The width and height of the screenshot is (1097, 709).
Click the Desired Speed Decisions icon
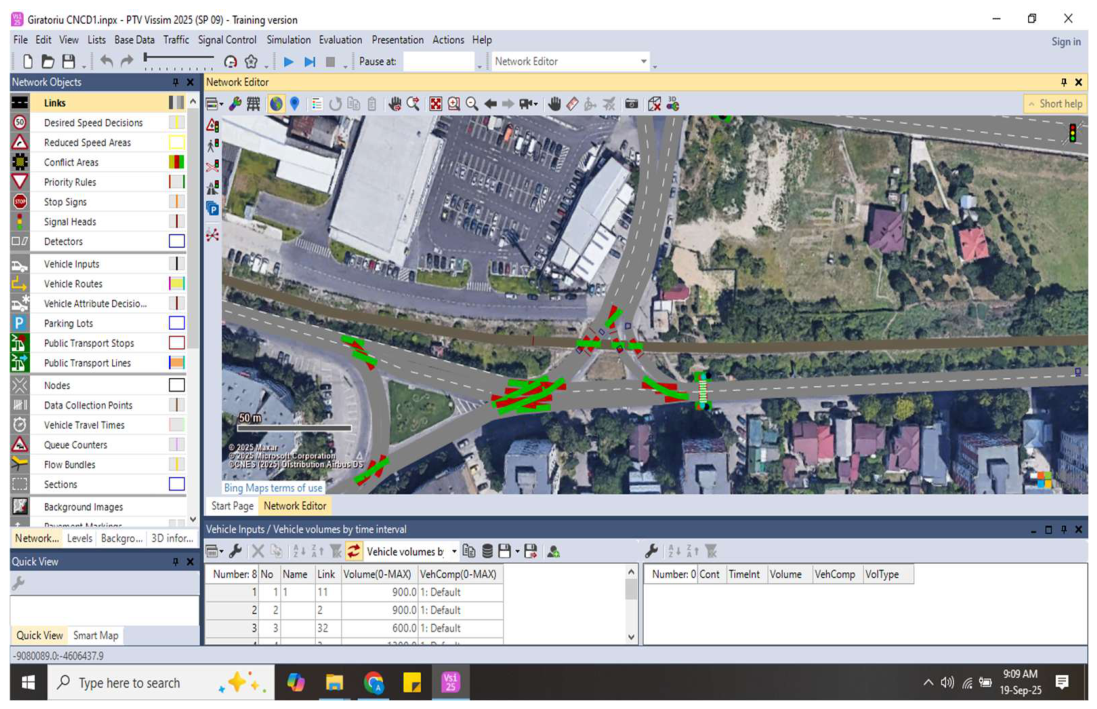coord(20,122)
